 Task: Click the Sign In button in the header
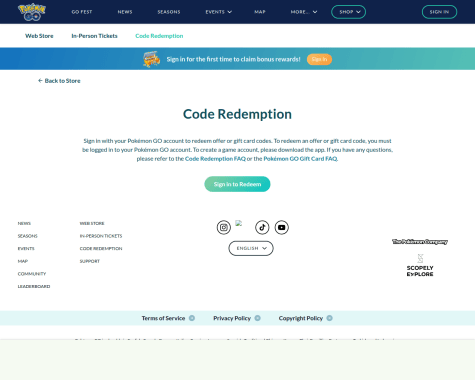[x=439, y=12]
